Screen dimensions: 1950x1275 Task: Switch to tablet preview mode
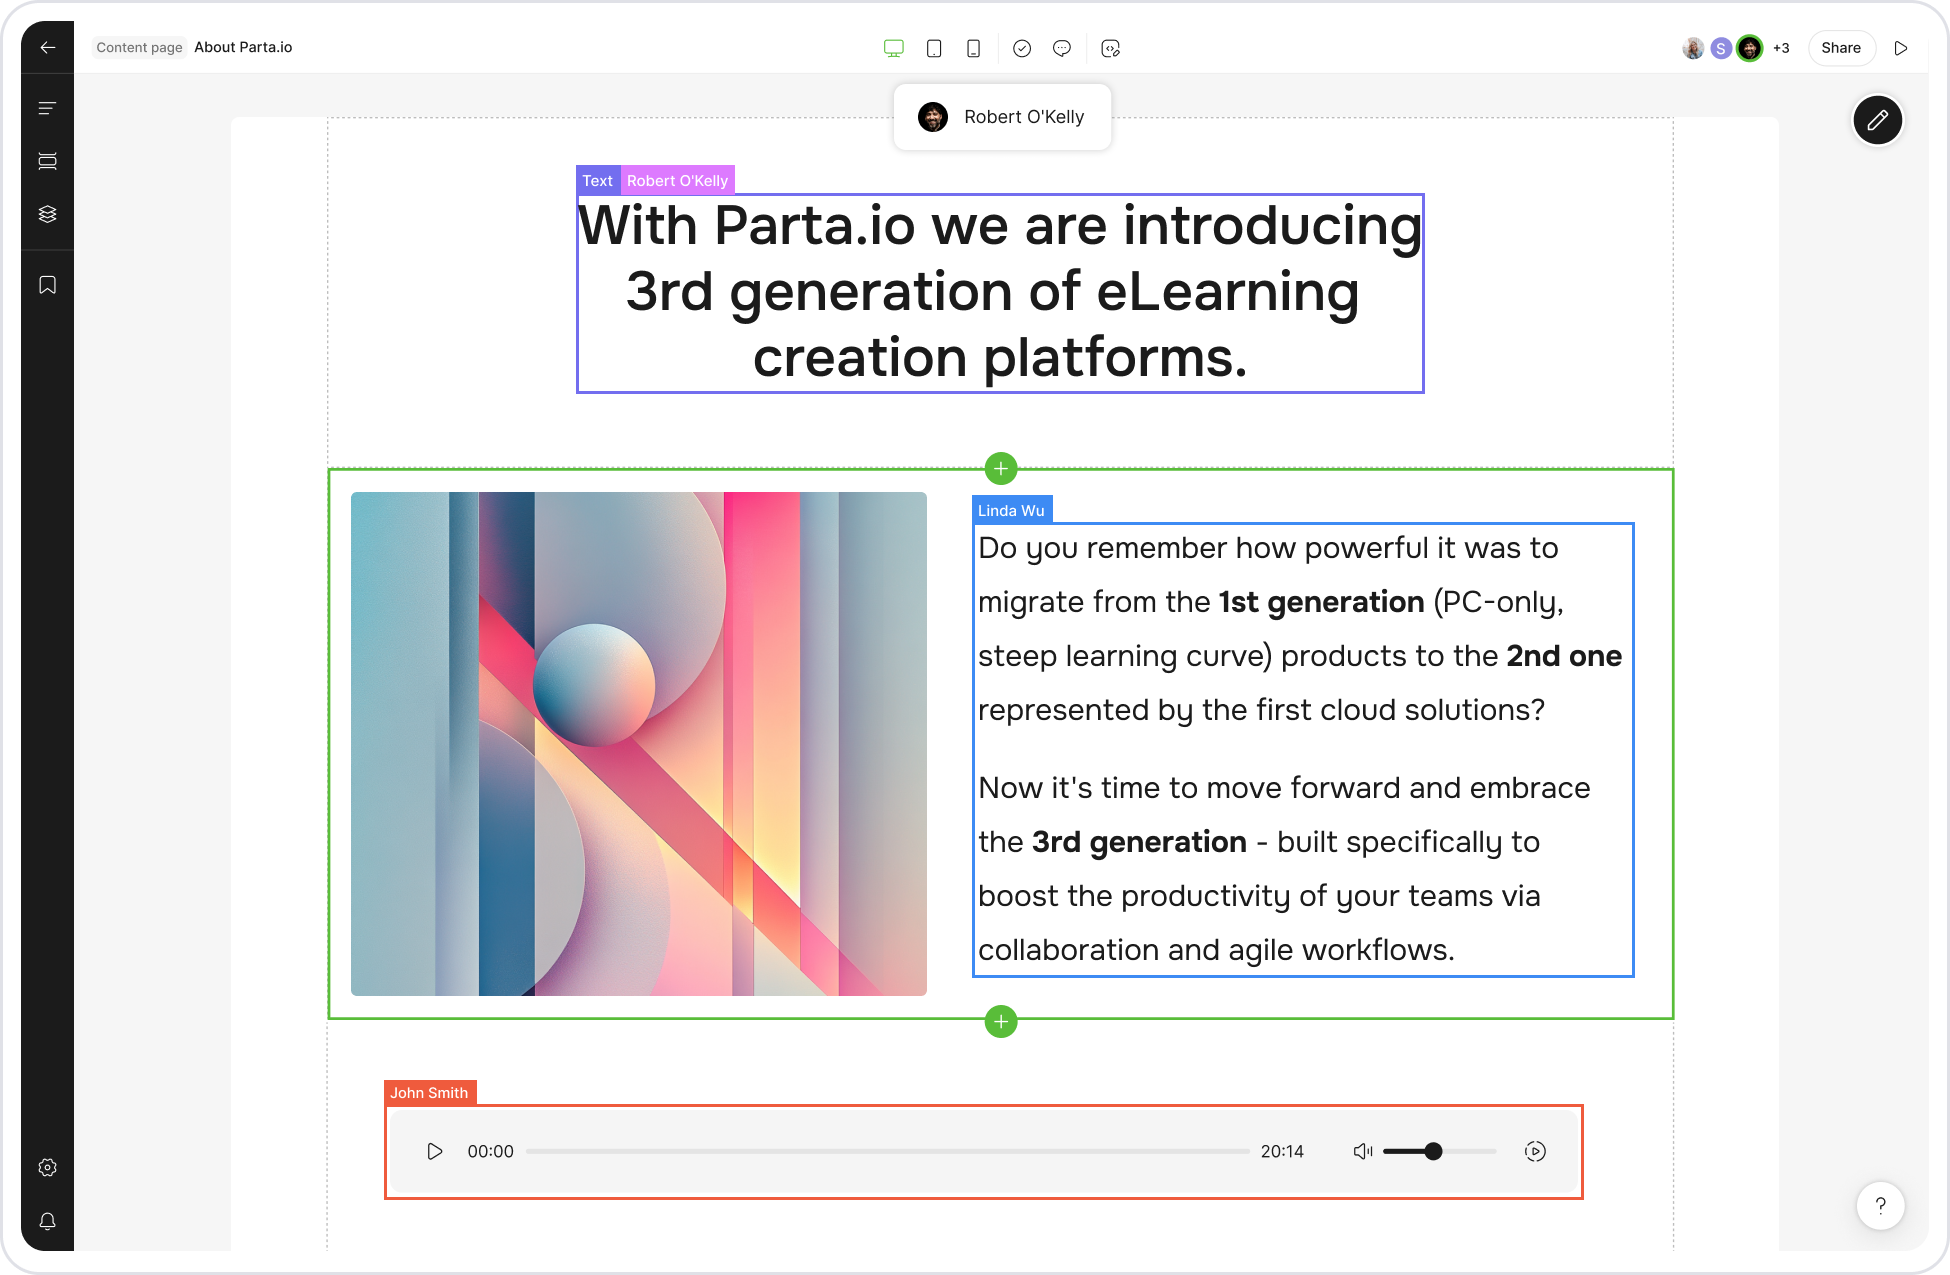click(934, 48)
